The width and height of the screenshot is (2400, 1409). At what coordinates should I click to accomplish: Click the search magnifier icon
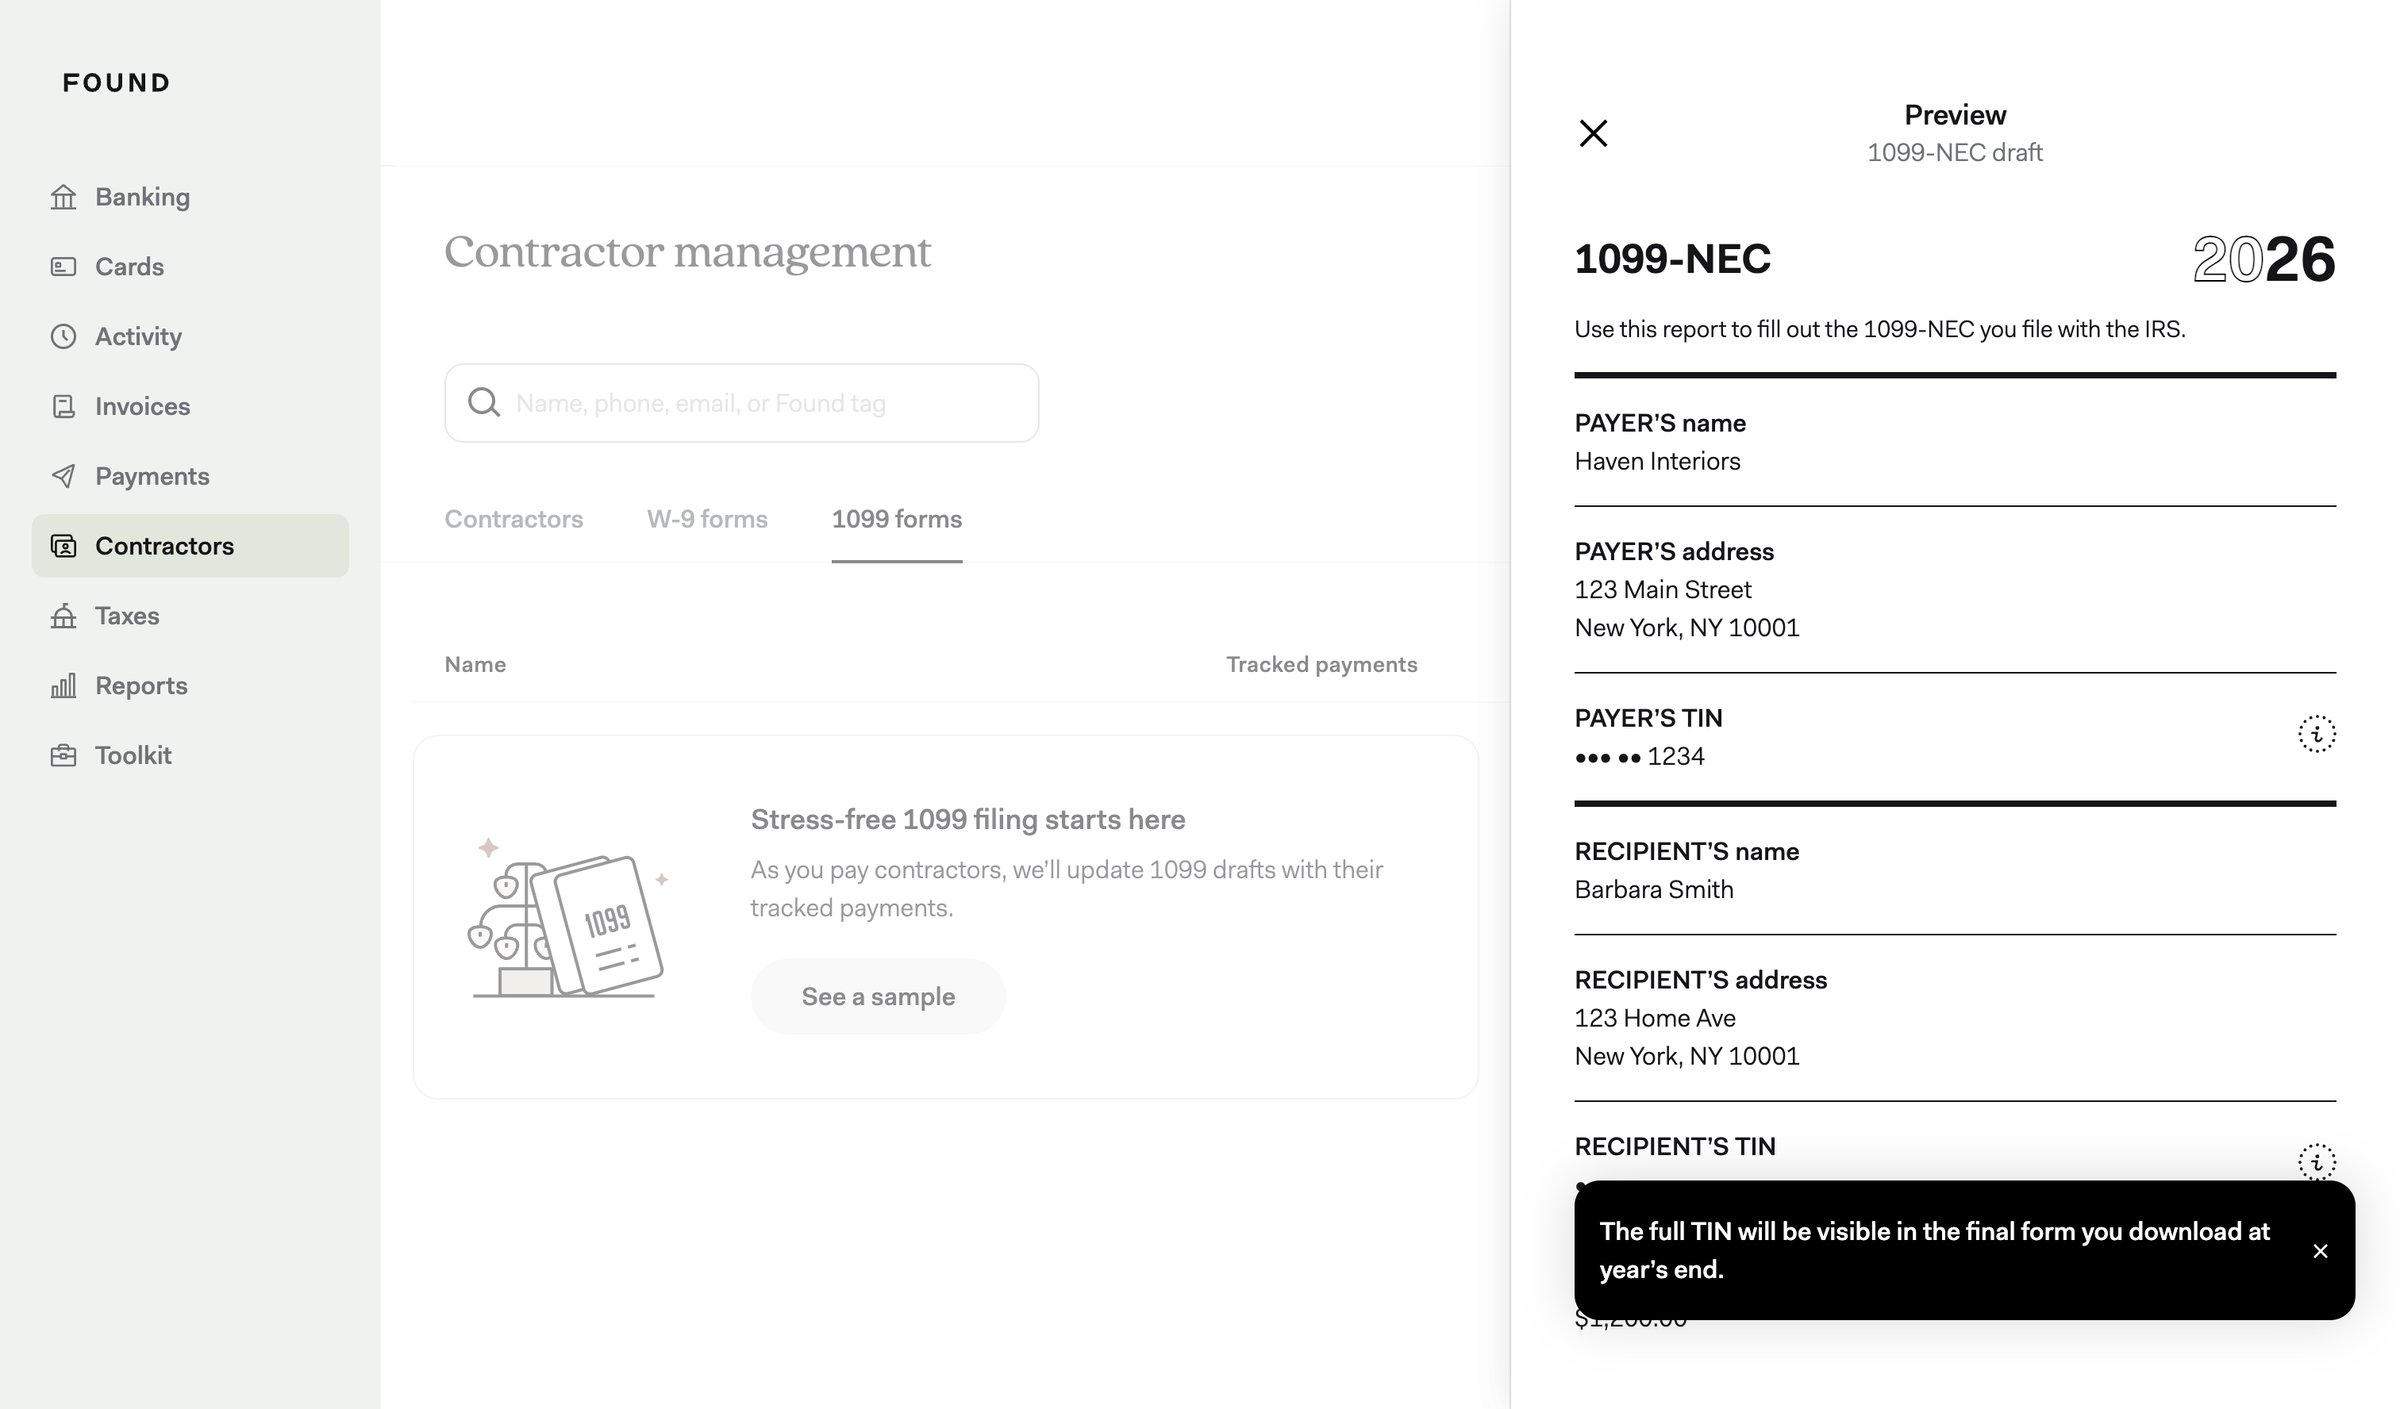click(x=484, y=403)
